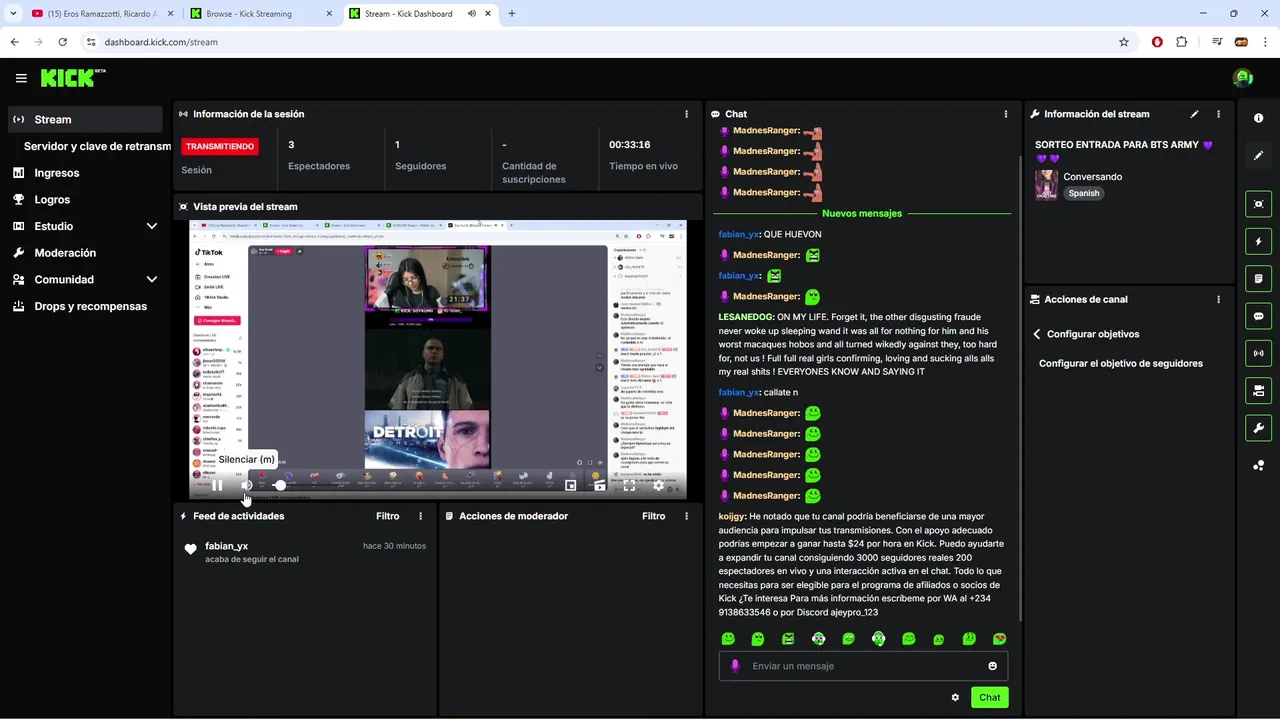Switch to Browse - Kick Streaming tab
Screen dimensions: 1280x720
260,14
